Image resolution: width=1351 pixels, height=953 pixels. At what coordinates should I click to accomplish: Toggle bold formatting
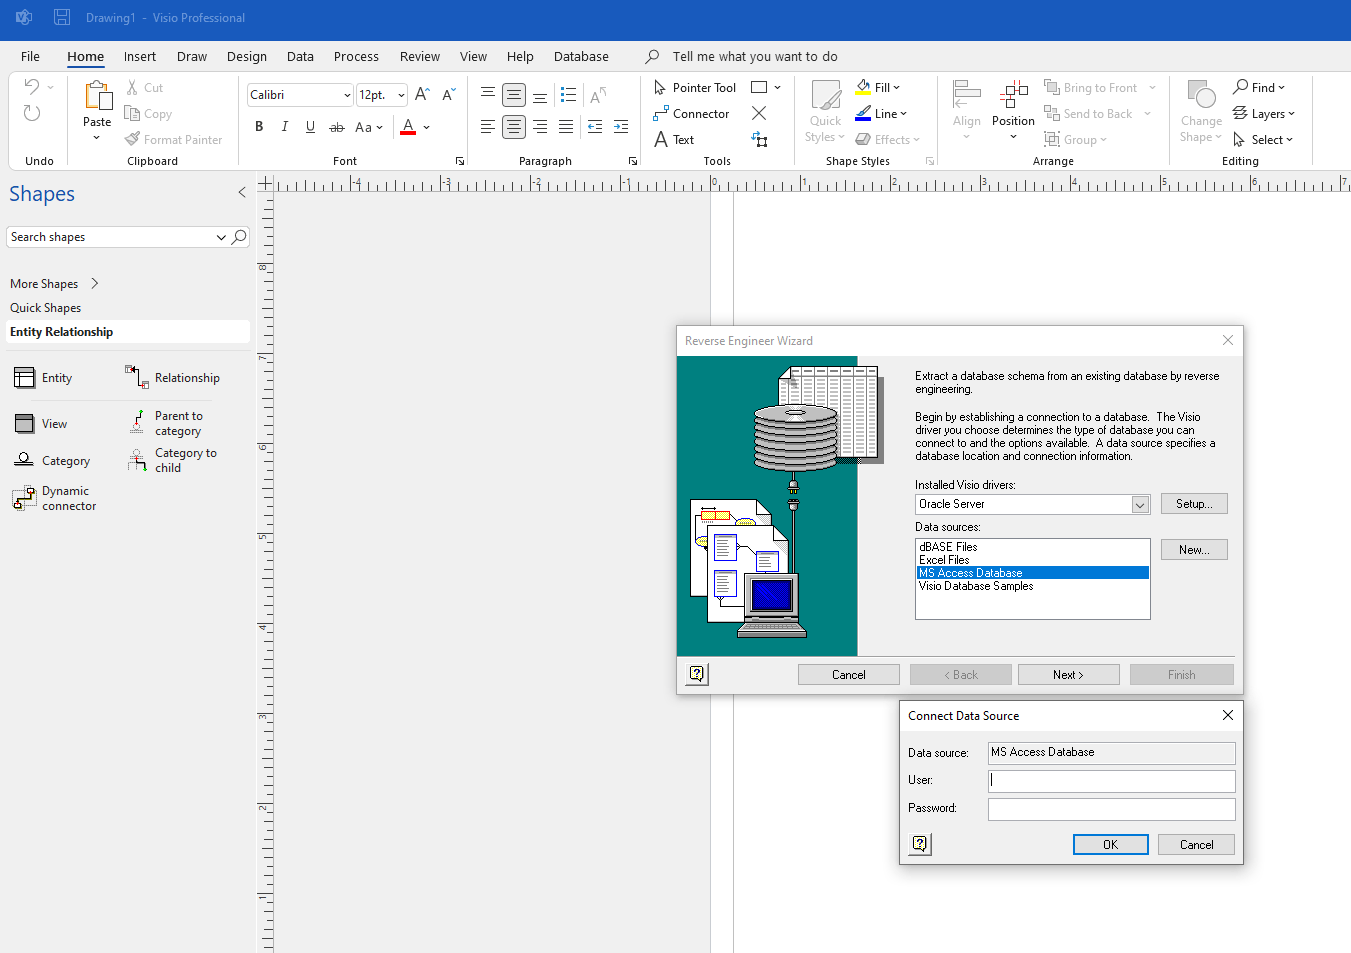coord(259,127)
